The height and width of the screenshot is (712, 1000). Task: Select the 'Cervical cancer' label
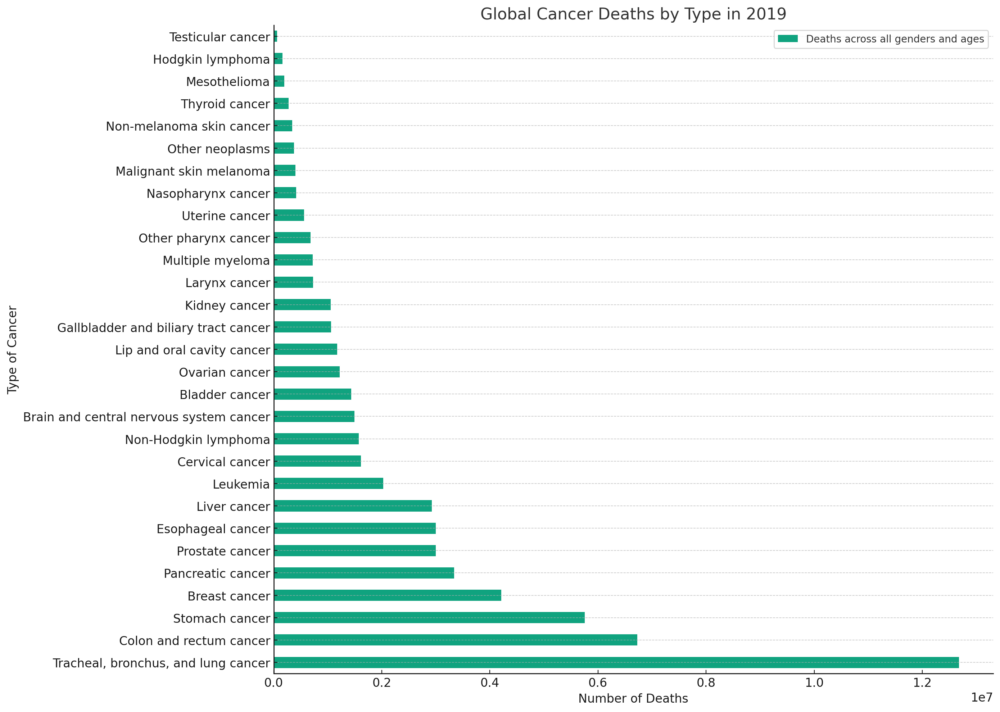pos(224,462)
